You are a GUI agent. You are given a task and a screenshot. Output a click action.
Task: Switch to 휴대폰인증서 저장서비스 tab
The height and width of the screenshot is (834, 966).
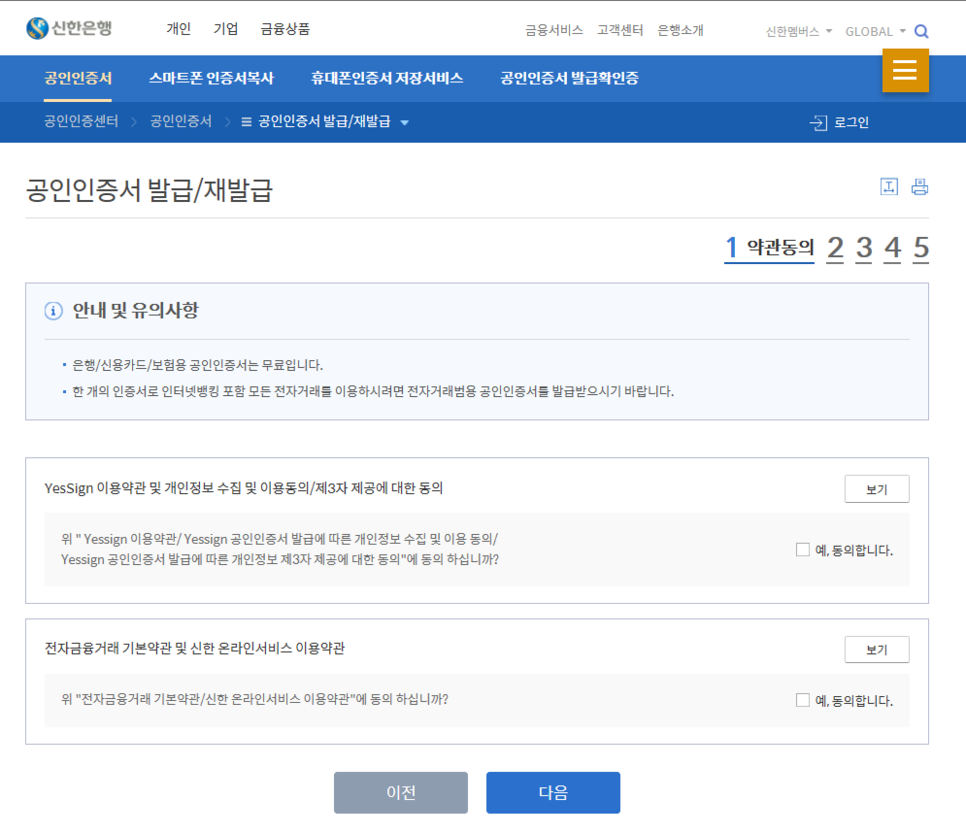[387, 78]
